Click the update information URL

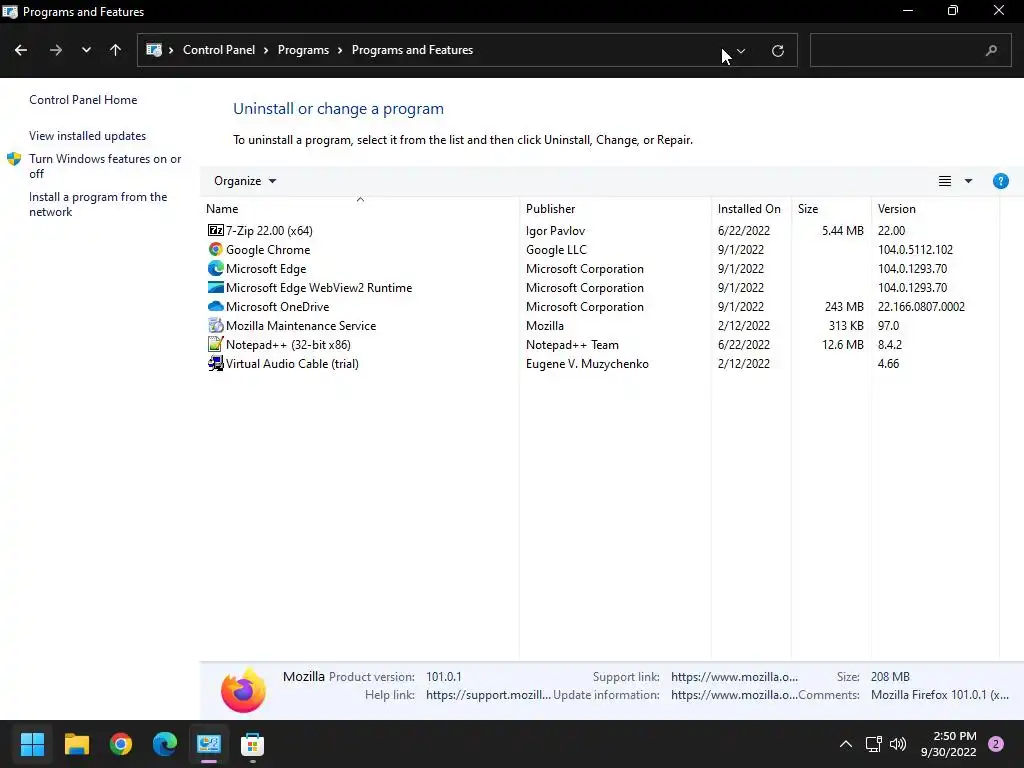734,695
